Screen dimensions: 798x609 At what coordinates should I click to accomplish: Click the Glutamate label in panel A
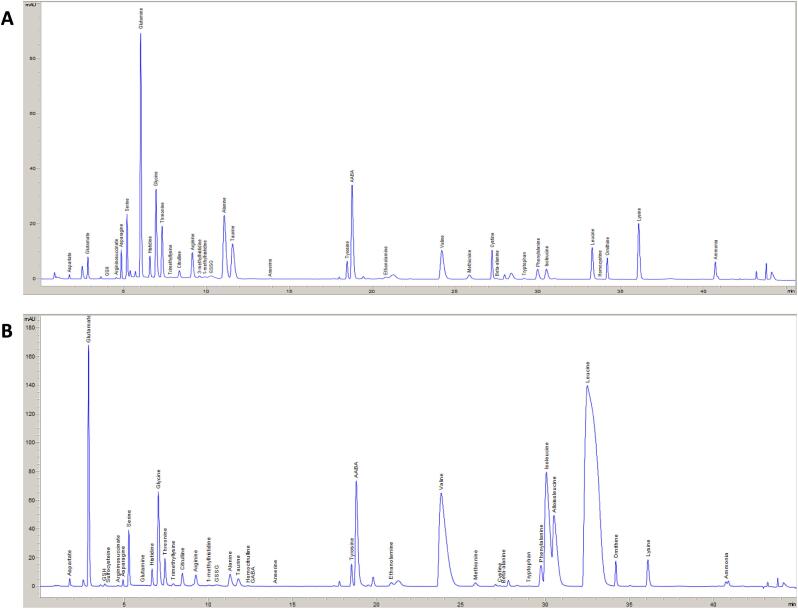(88, 244)
